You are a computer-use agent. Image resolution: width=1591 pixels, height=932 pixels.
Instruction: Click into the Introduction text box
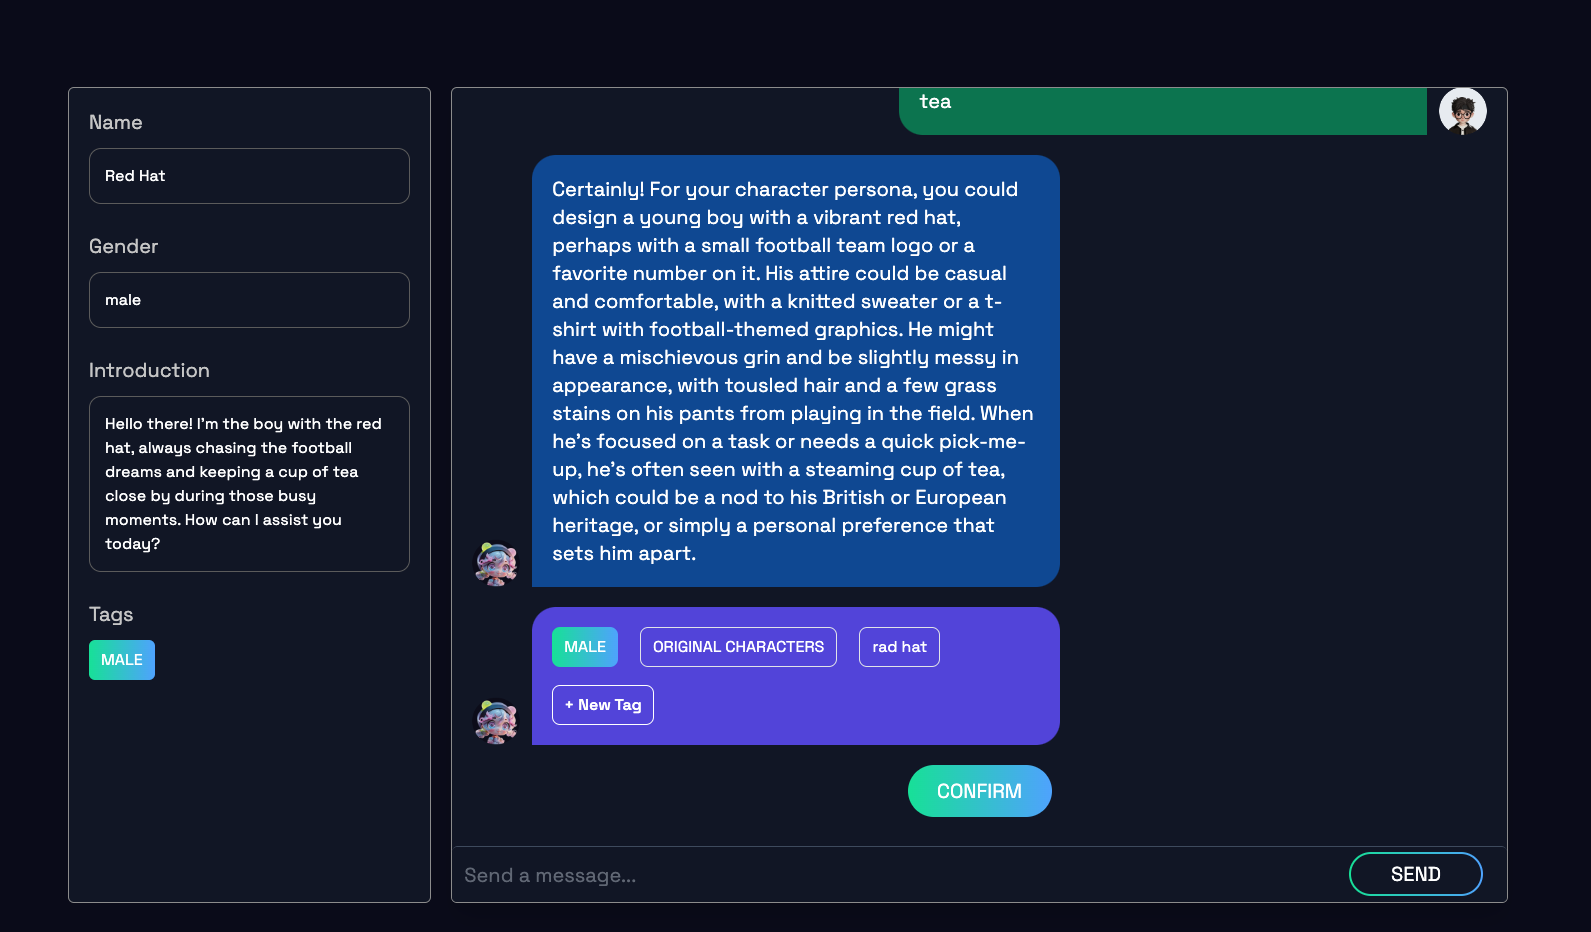[249, 484]
